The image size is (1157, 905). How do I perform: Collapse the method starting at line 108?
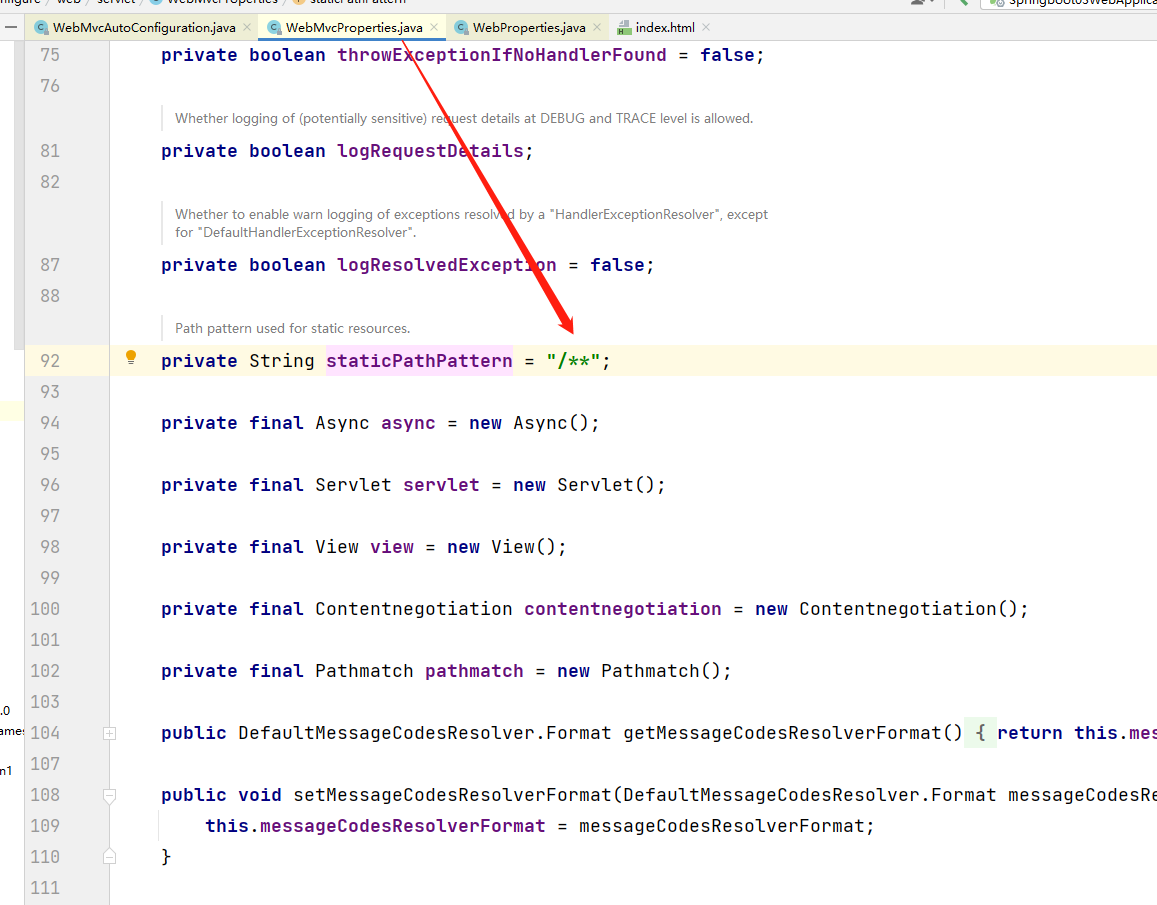pyautogui.click(x=109, y=796)
